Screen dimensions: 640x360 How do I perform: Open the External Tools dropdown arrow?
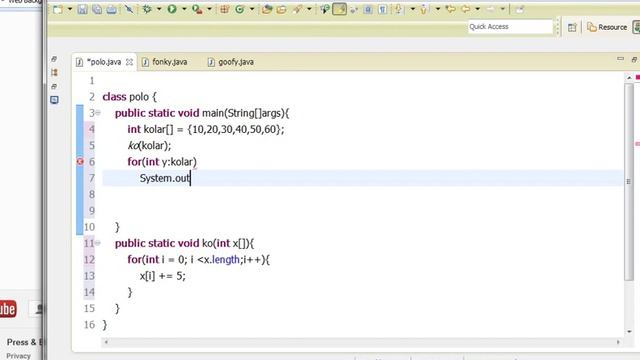coord(209,9)
